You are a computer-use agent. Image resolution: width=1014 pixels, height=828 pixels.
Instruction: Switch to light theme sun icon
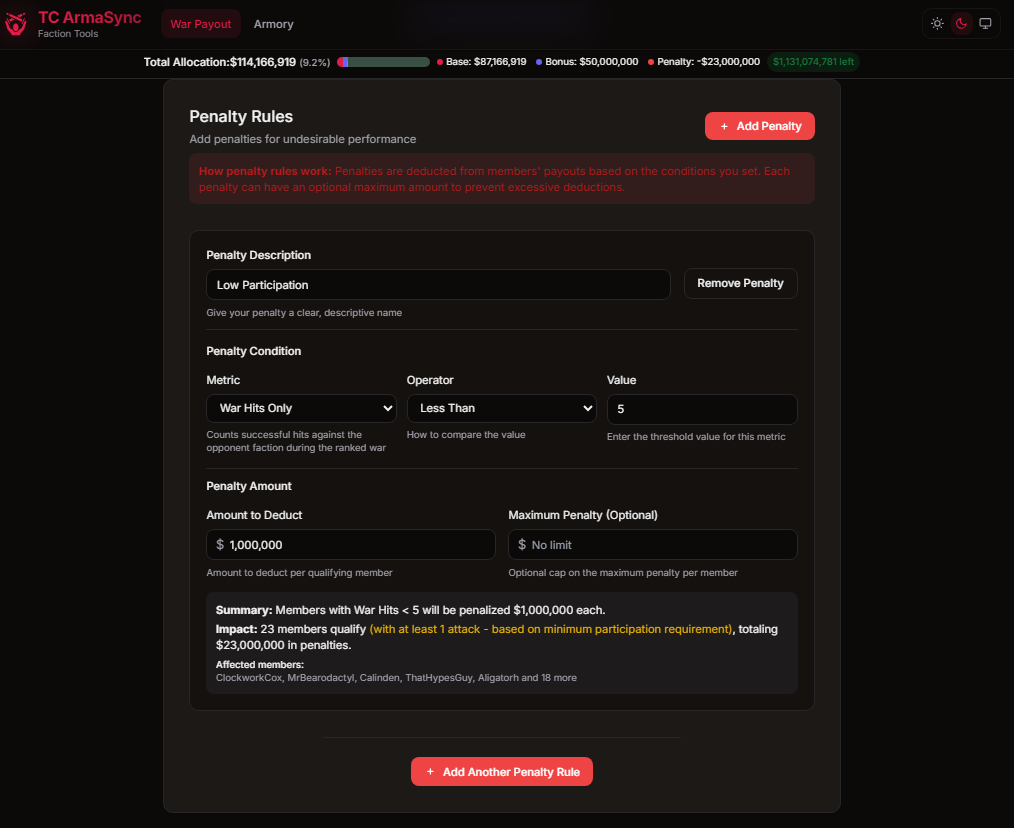937,24
